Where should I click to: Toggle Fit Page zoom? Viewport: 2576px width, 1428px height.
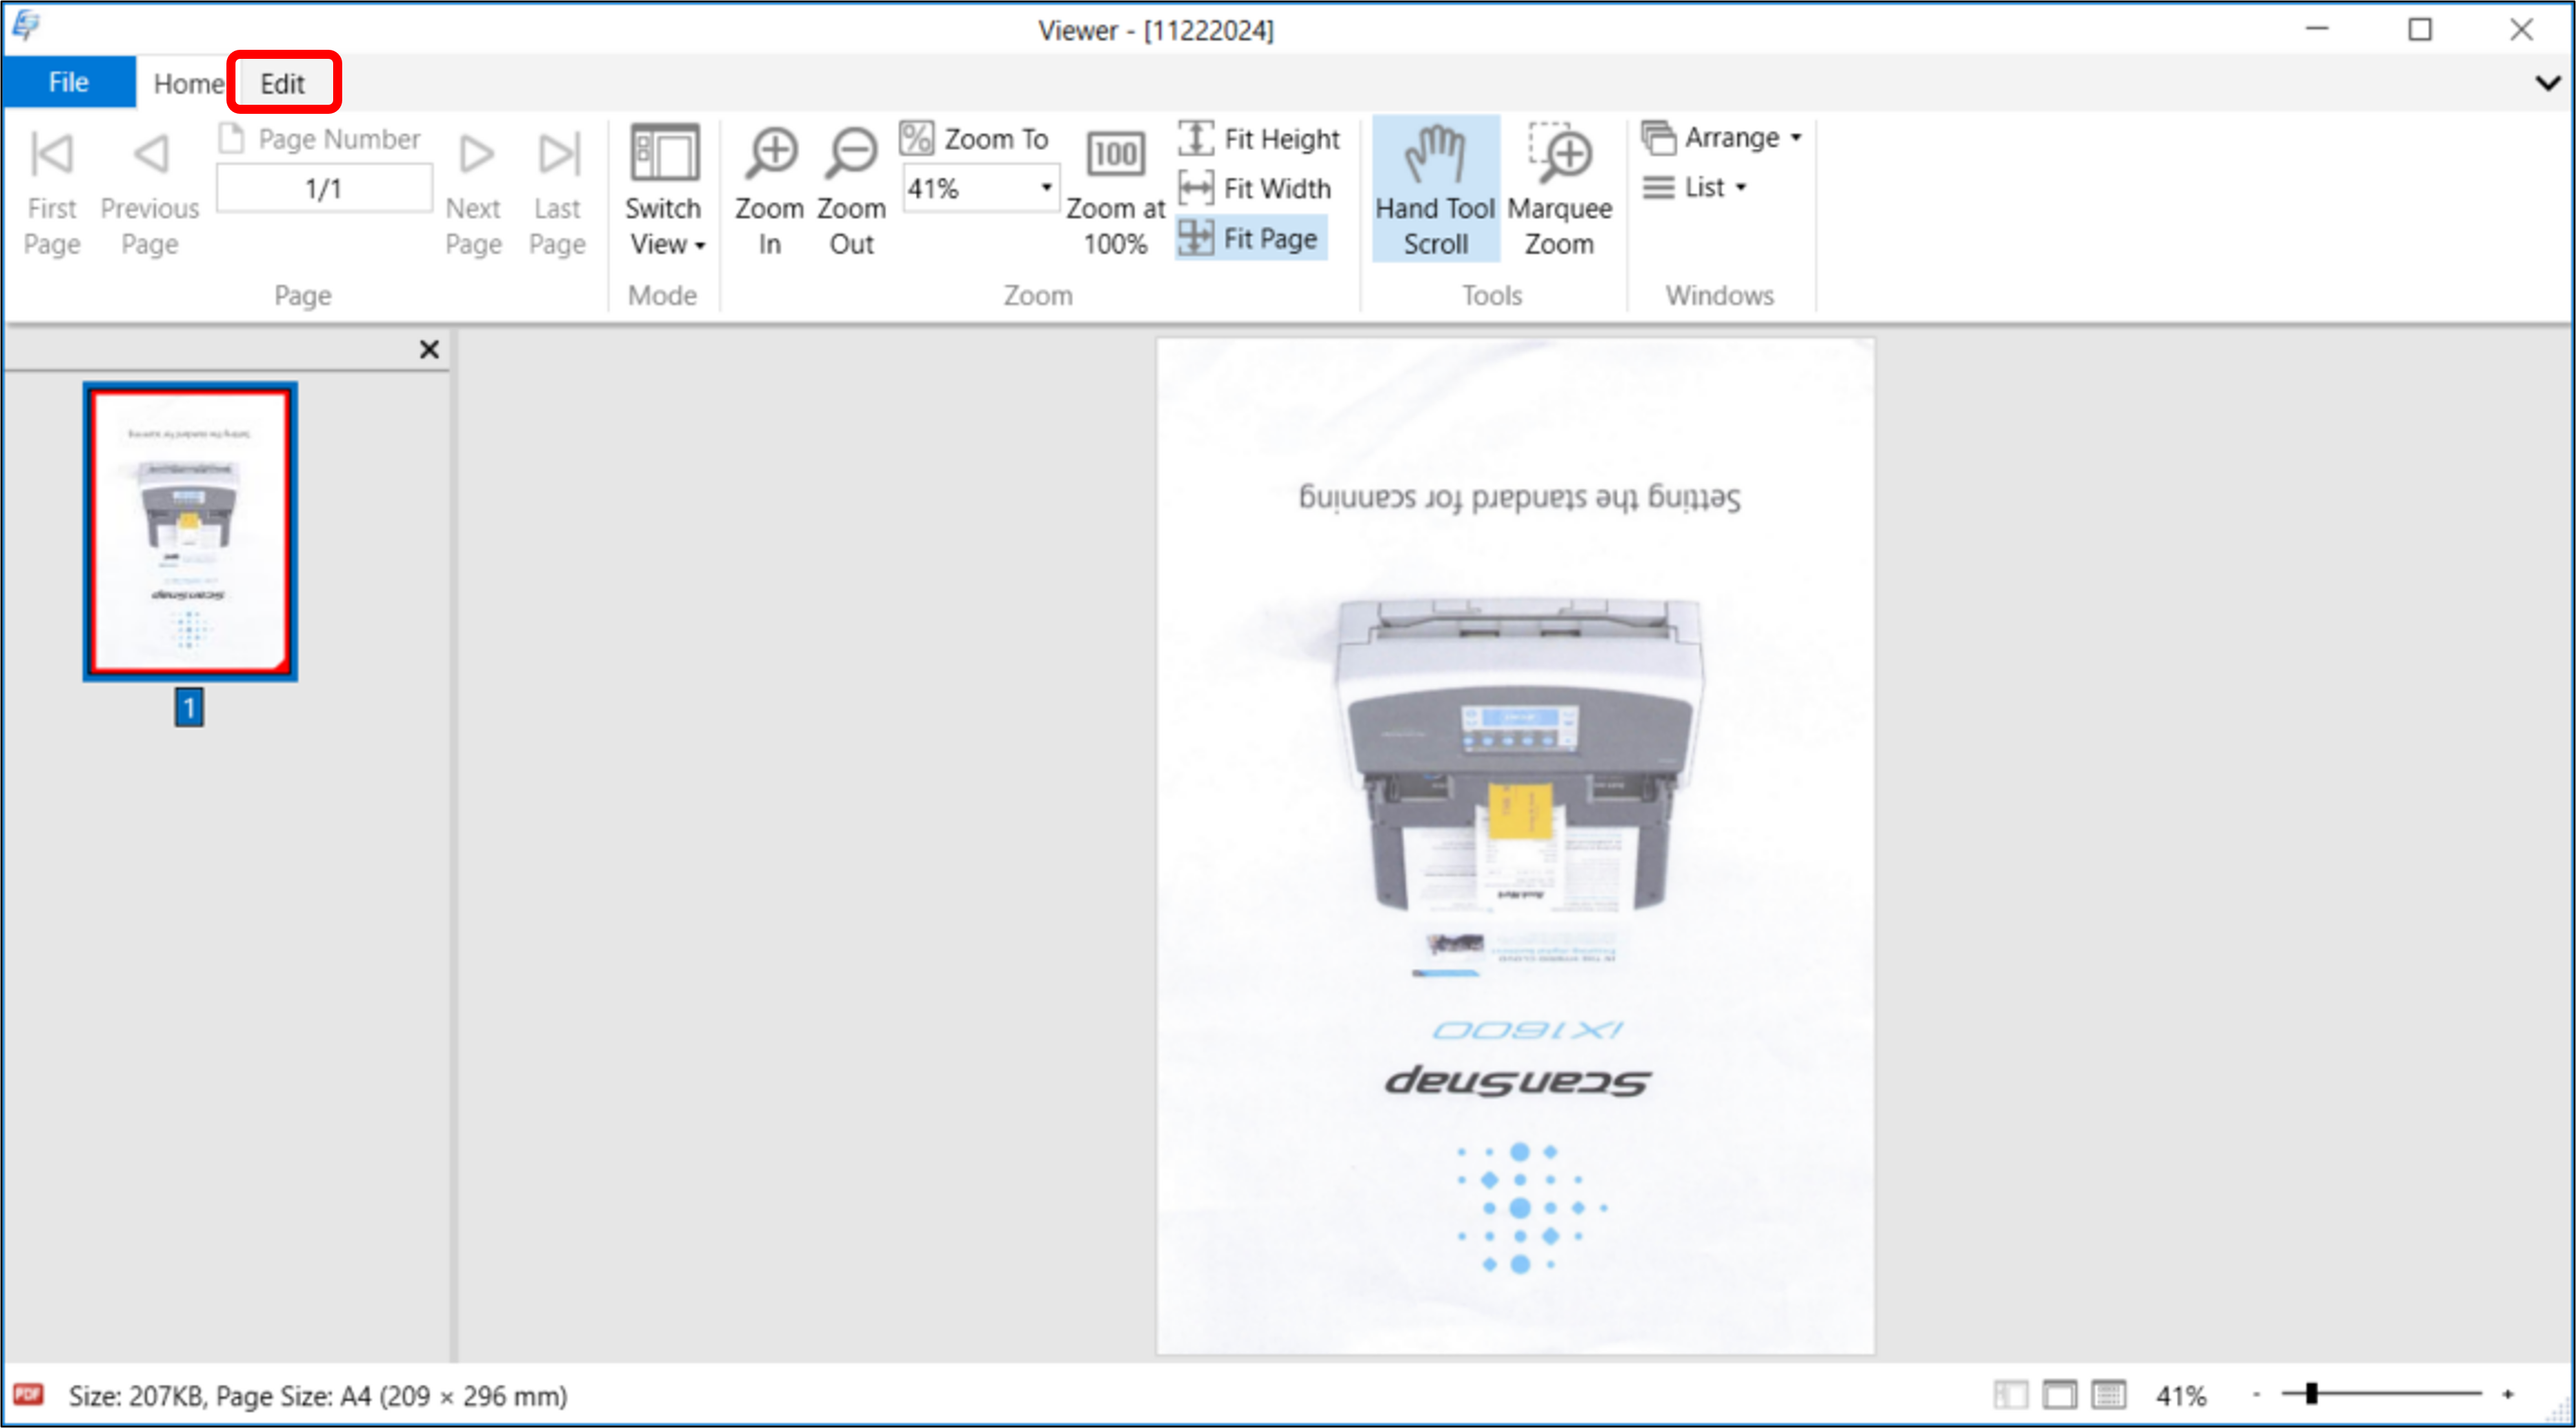pyautogui.click(x=1250, y=238)
